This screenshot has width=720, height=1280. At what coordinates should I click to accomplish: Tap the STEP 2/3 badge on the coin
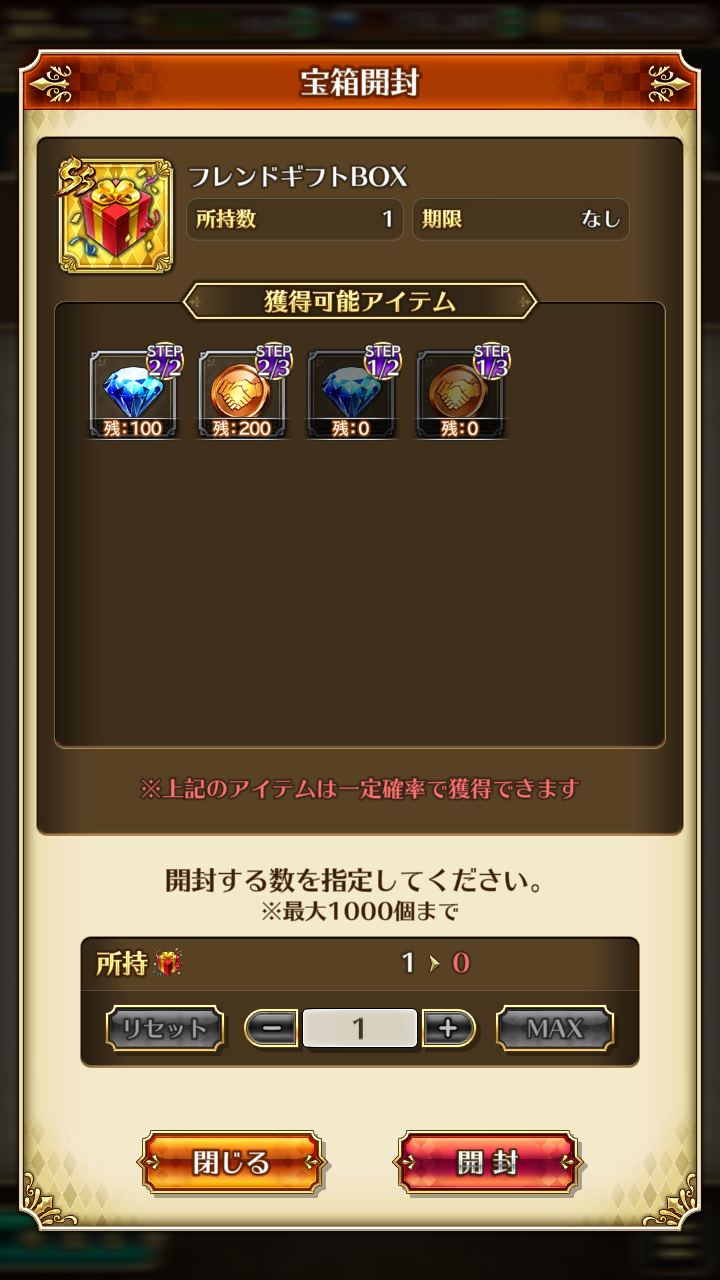273,362
